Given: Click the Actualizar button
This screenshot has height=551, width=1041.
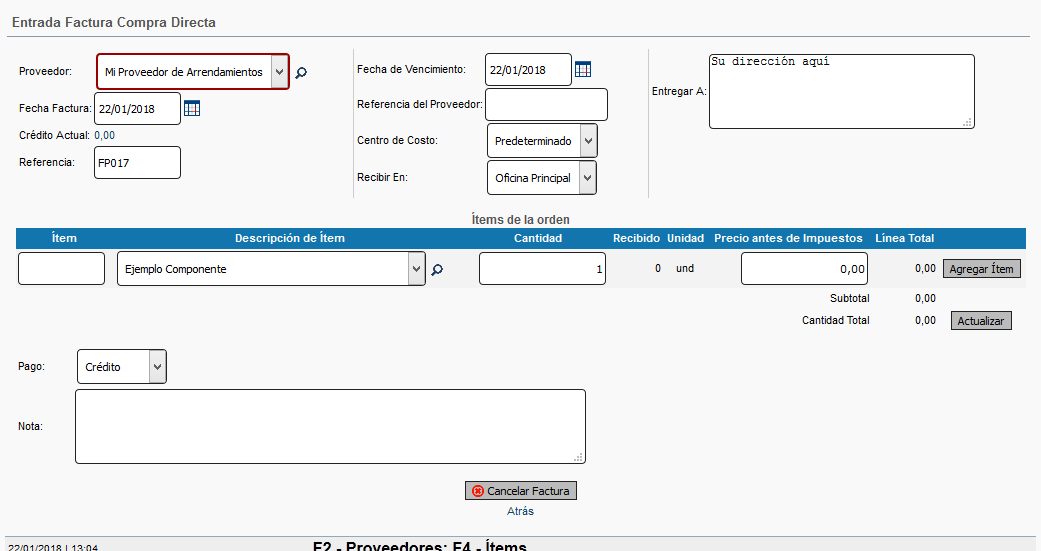Looking at the screenshot, I should click(x=981, y=321).
